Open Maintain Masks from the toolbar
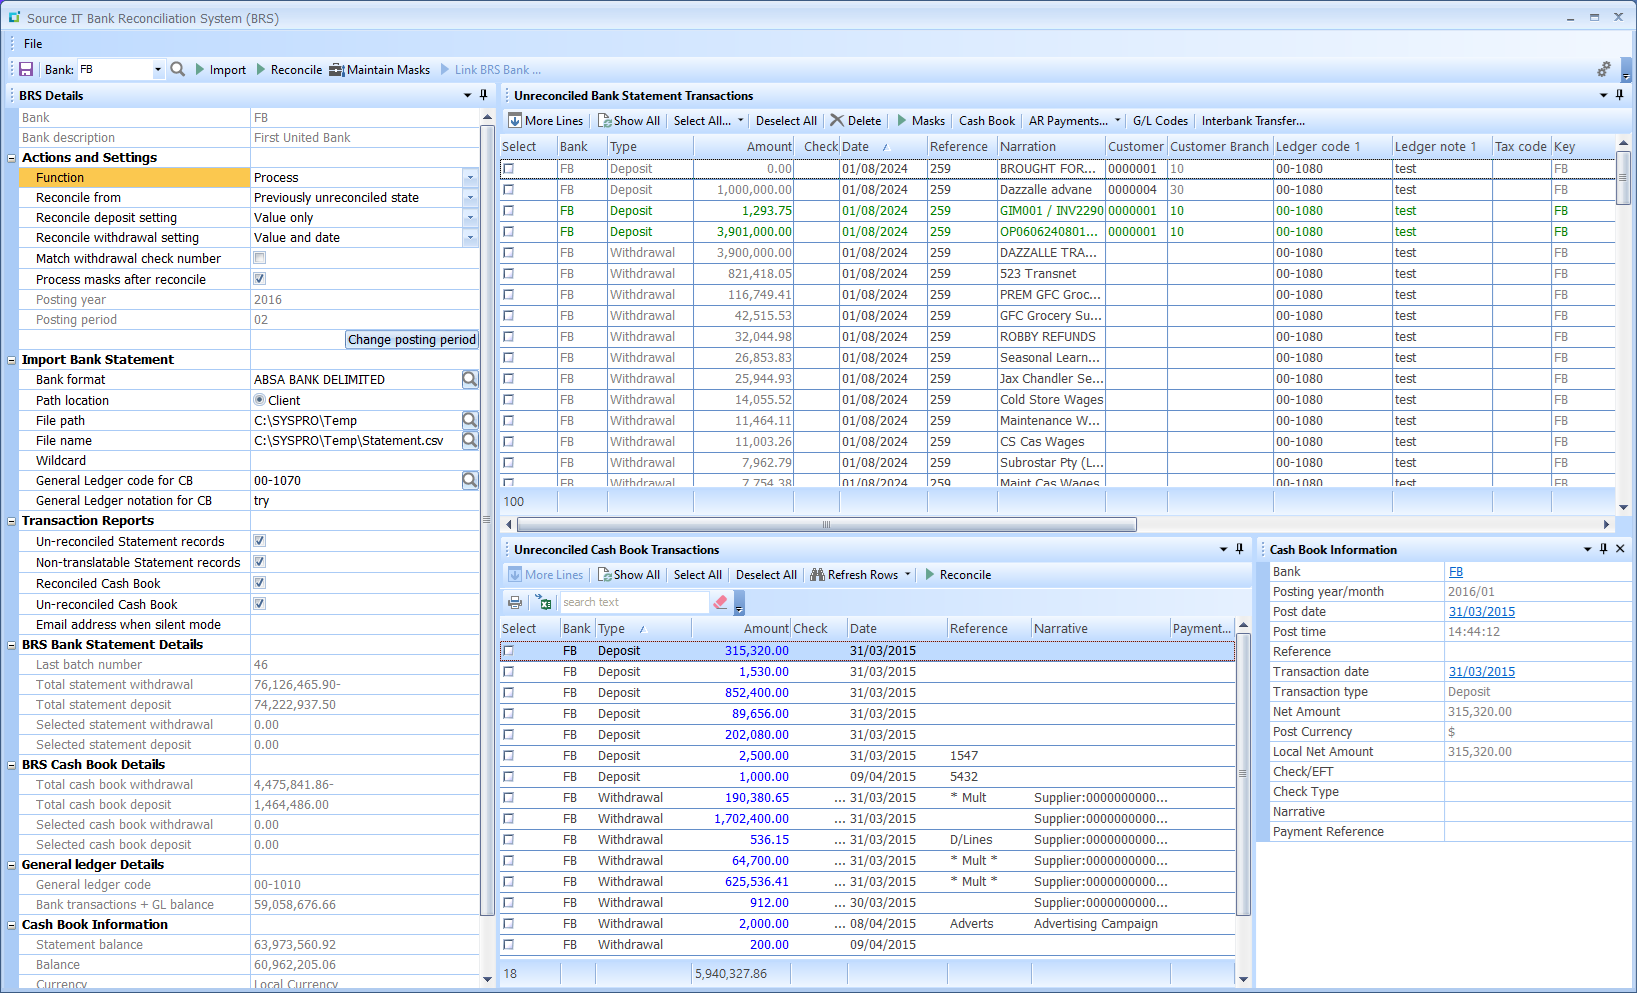Viewport: 1637px width, 993px height. [379, 70]
